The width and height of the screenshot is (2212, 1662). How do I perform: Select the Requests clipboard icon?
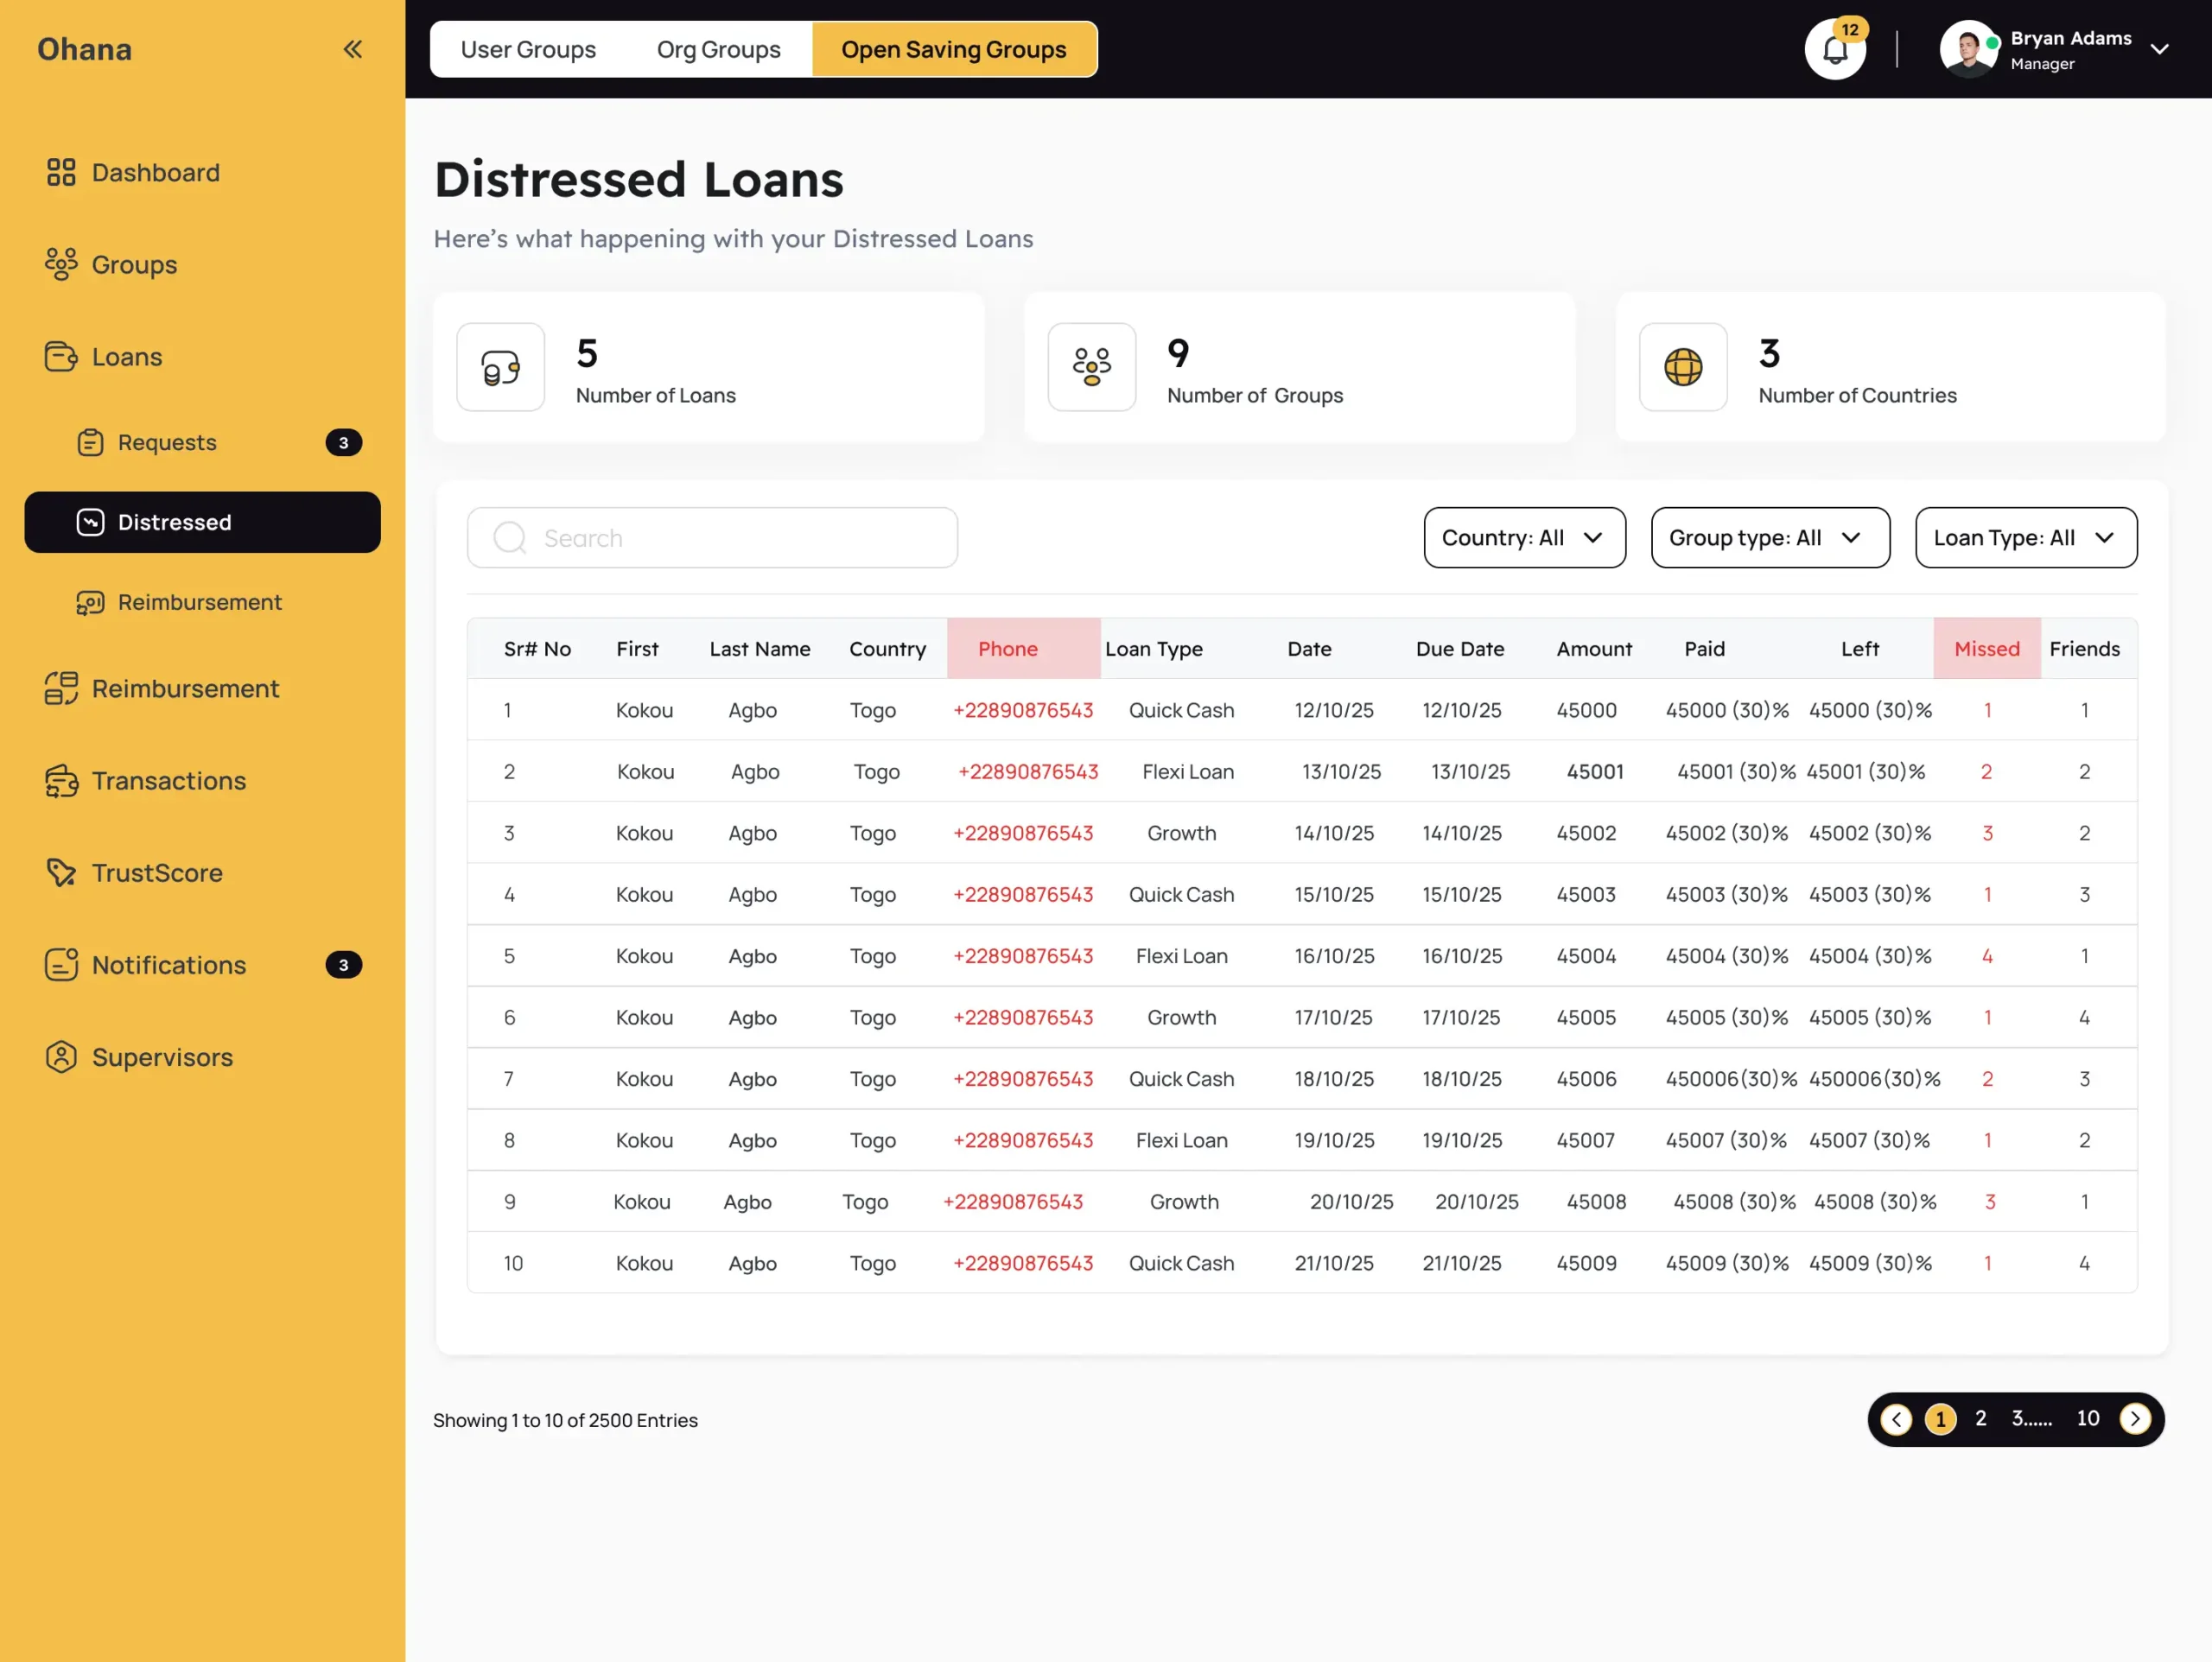(90, 442)
